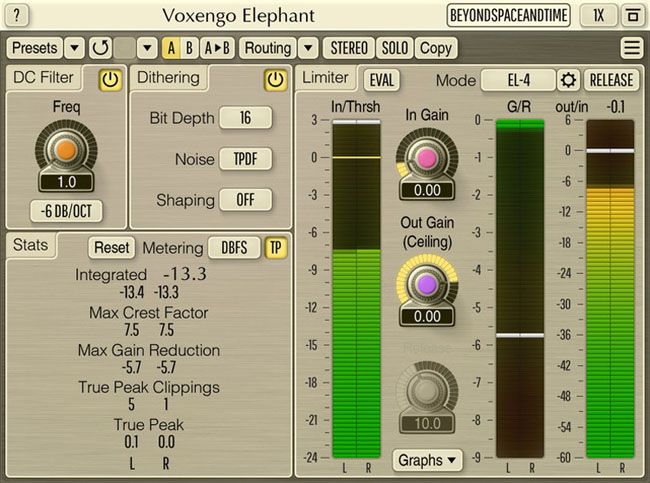Toggle the EVAL button in Limiter

point(381,80)
